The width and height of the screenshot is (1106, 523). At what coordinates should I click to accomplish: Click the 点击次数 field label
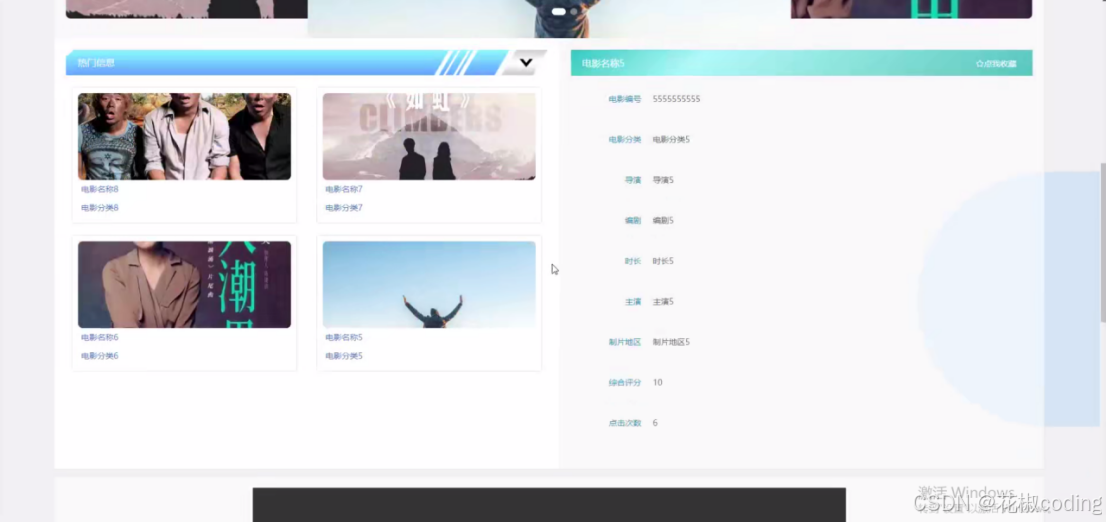pos(625,423)
